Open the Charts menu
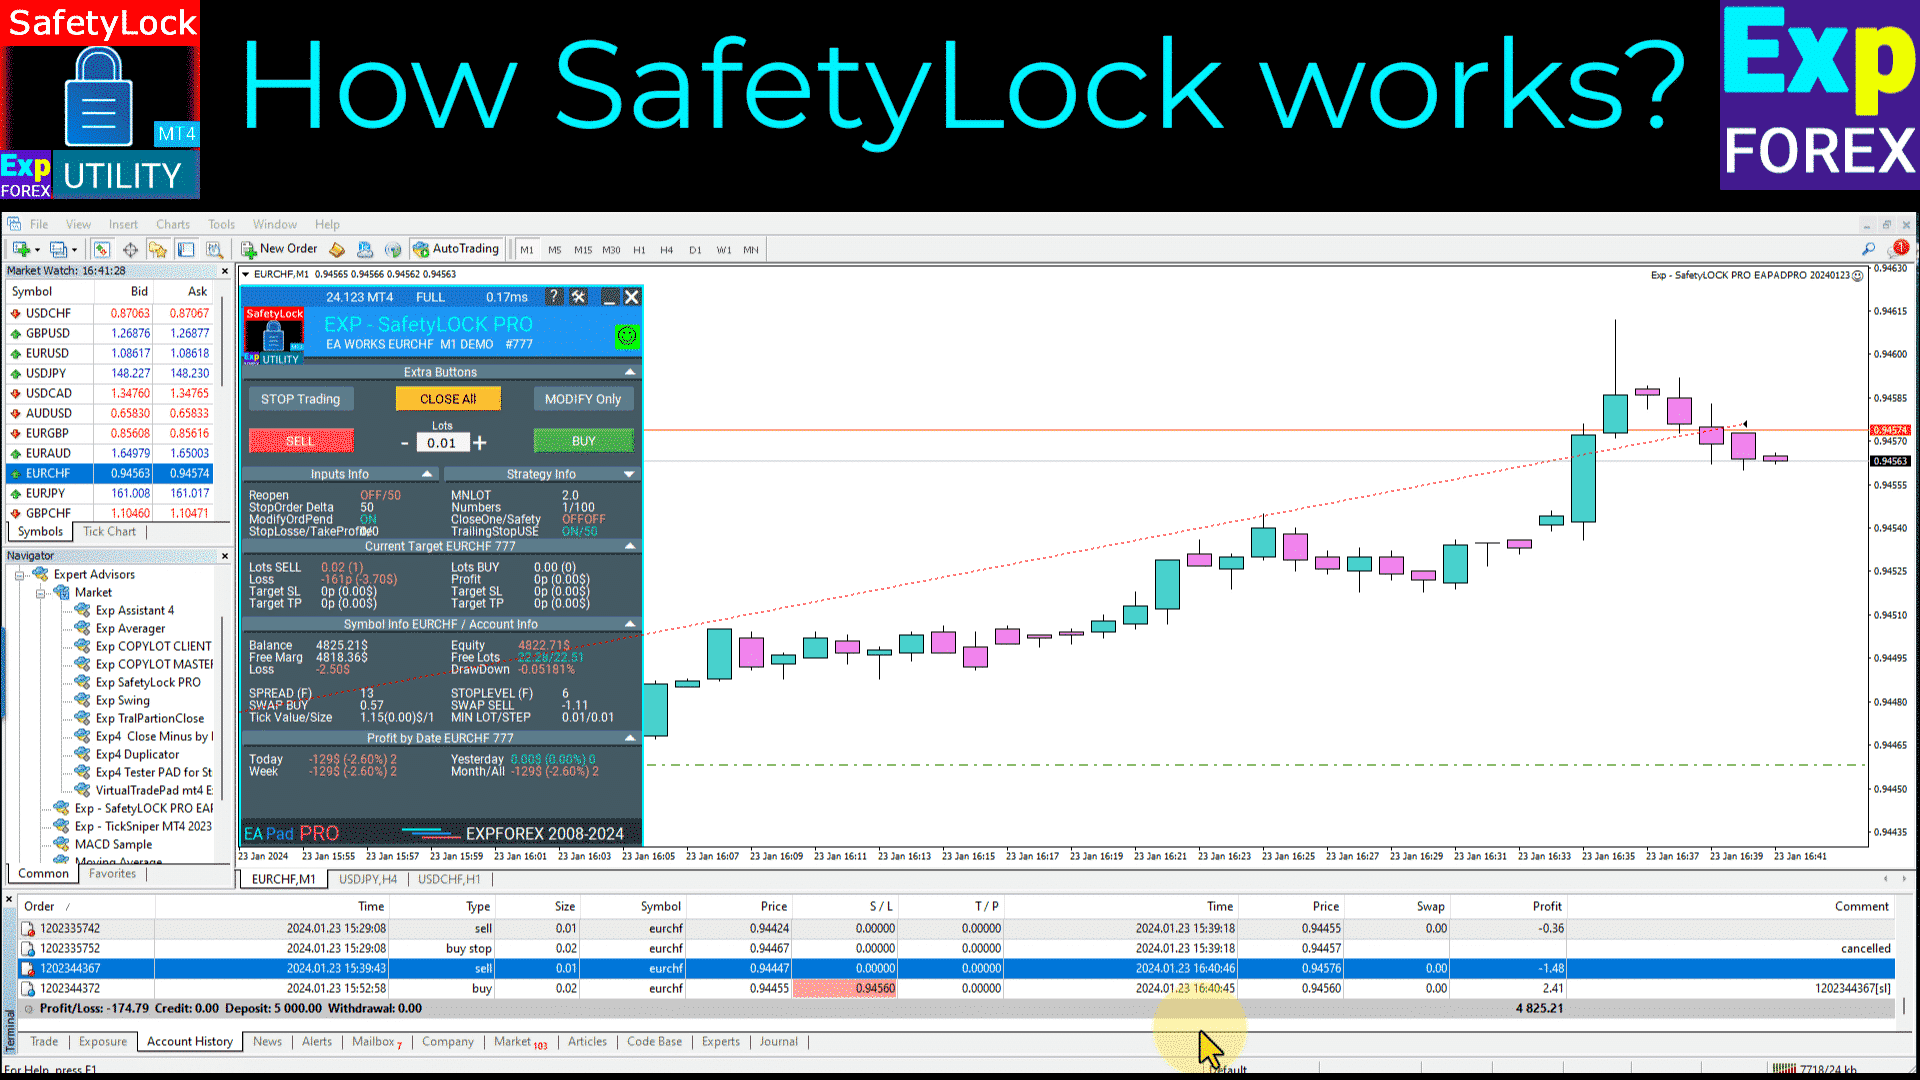Screen dimensions: 1920x1080 pos(172,224)
